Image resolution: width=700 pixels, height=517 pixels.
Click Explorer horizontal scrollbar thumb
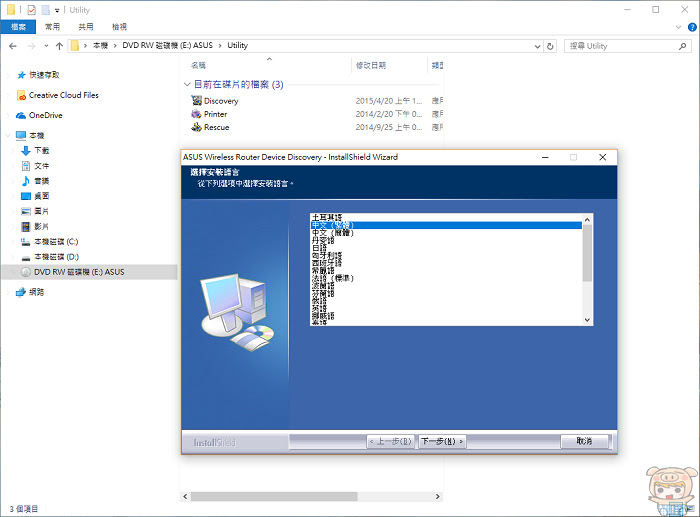click(x=274, y=496)
